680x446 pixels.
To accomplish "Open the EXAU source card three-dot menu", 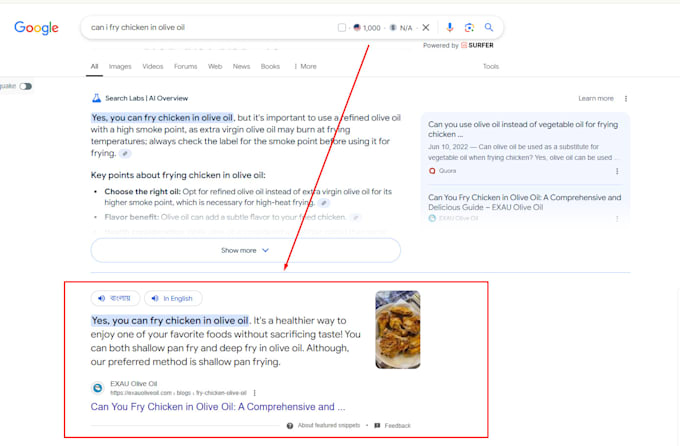I will pos(617,219).
